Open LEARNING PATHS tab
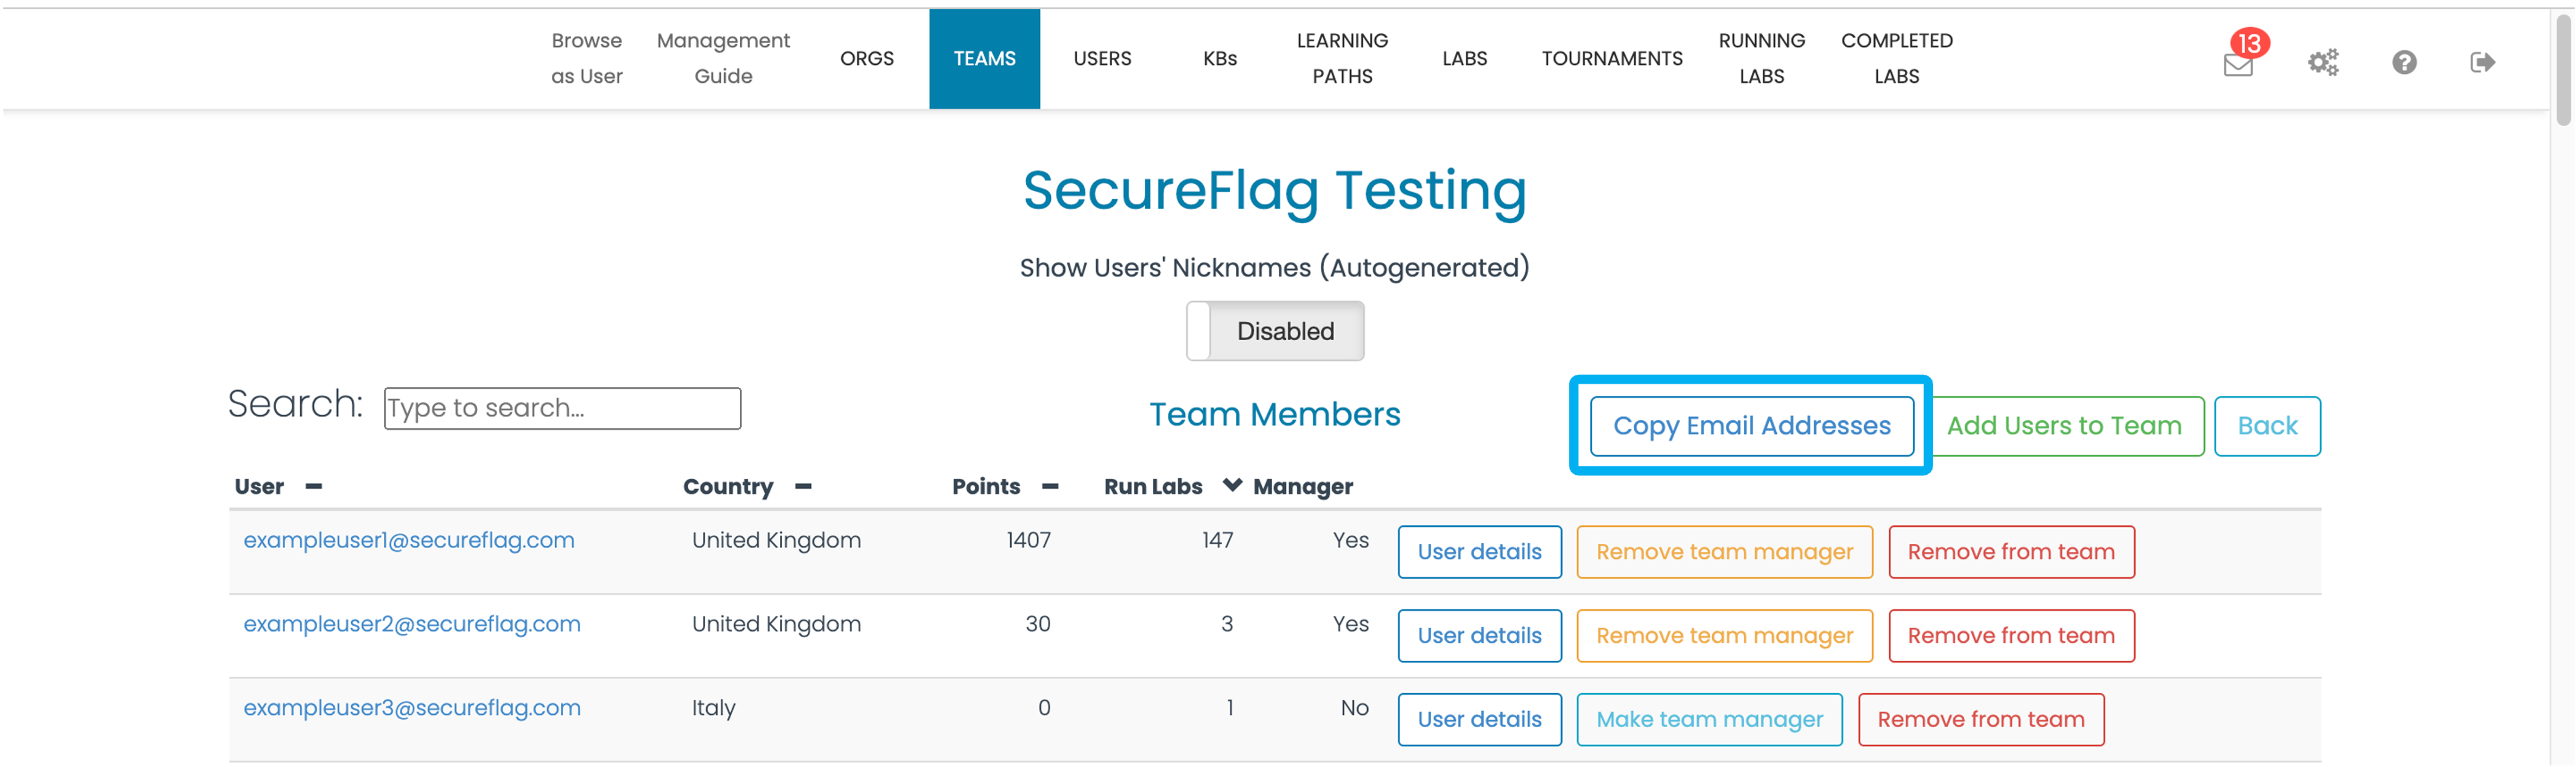Image resolution: width=2576 pixels, height=767 pixels. pos(1342,58)
